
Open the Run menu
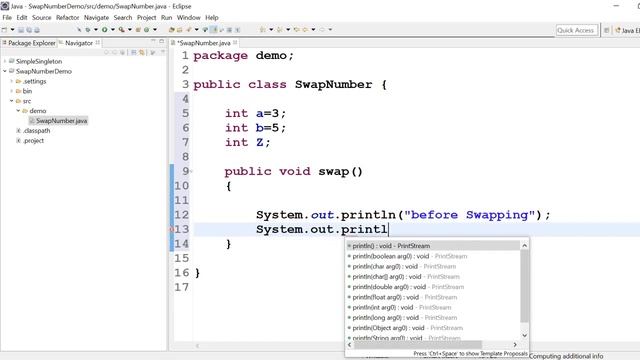167,18
